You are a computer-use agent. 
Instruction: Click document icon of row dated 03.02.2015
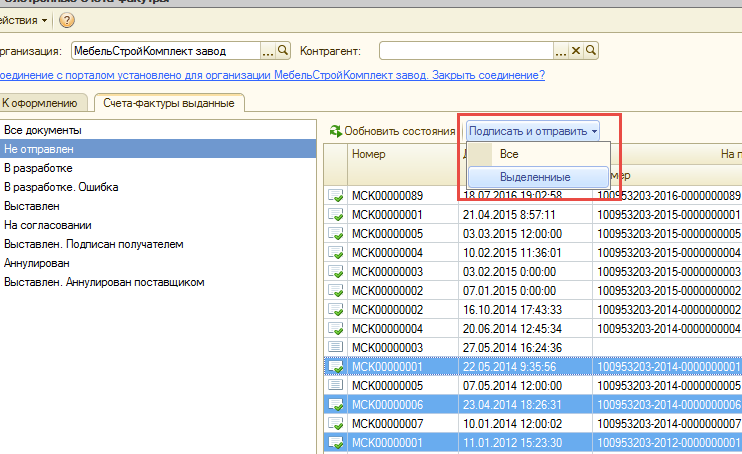coord(336,272)
